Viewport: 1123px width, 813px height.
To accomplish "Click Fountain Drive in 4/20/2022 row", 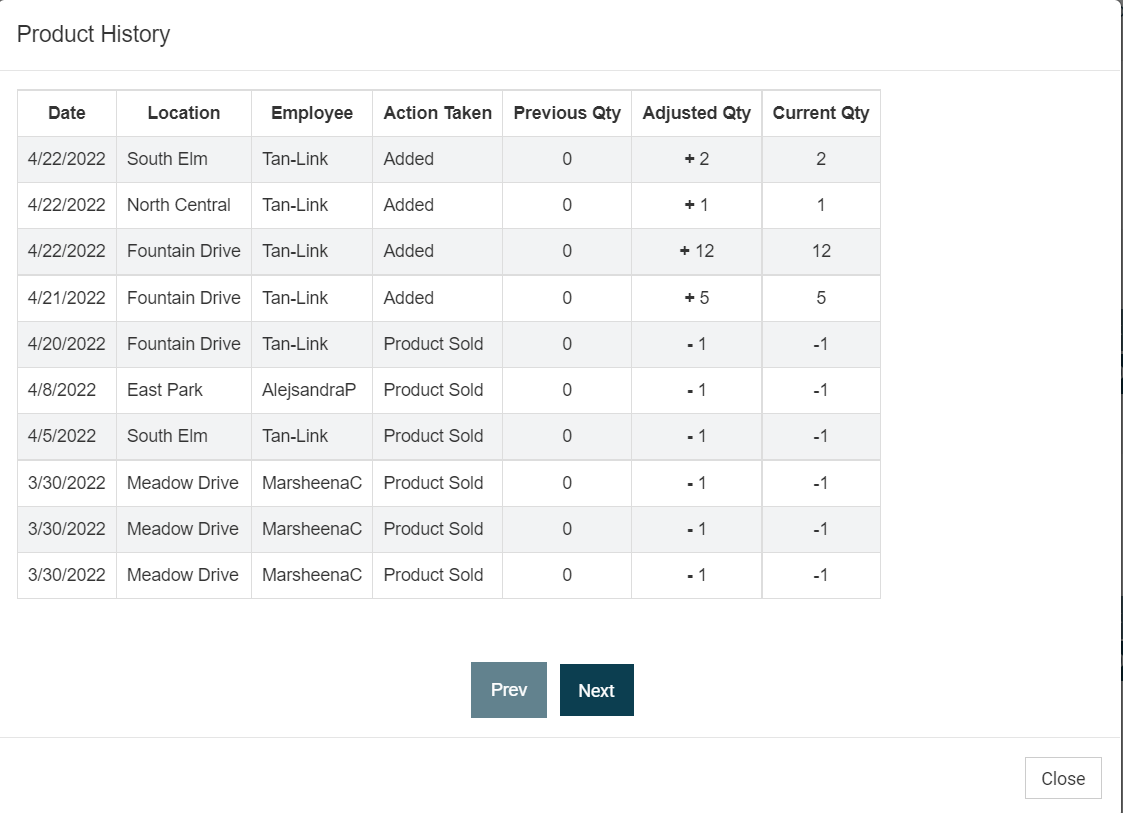I will point(183,344).
